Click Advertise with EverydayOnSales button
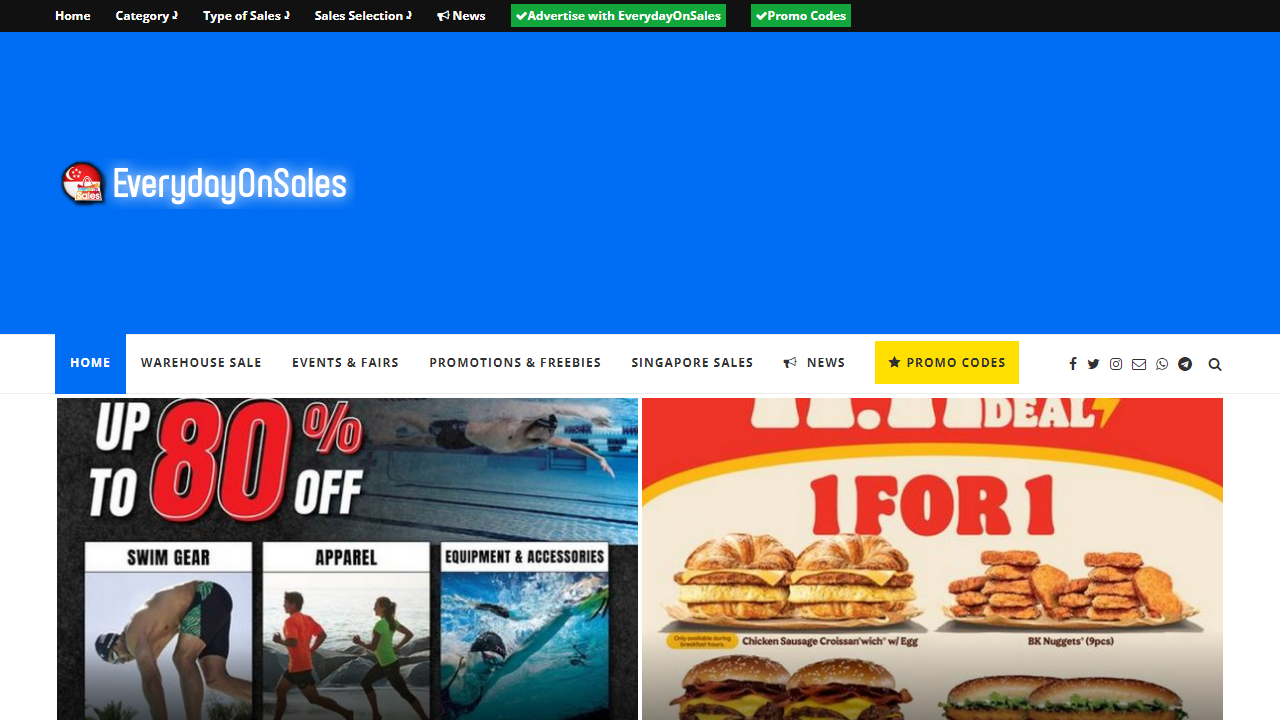The height and width of the screenshot is (720, 1280). (618, 16)
